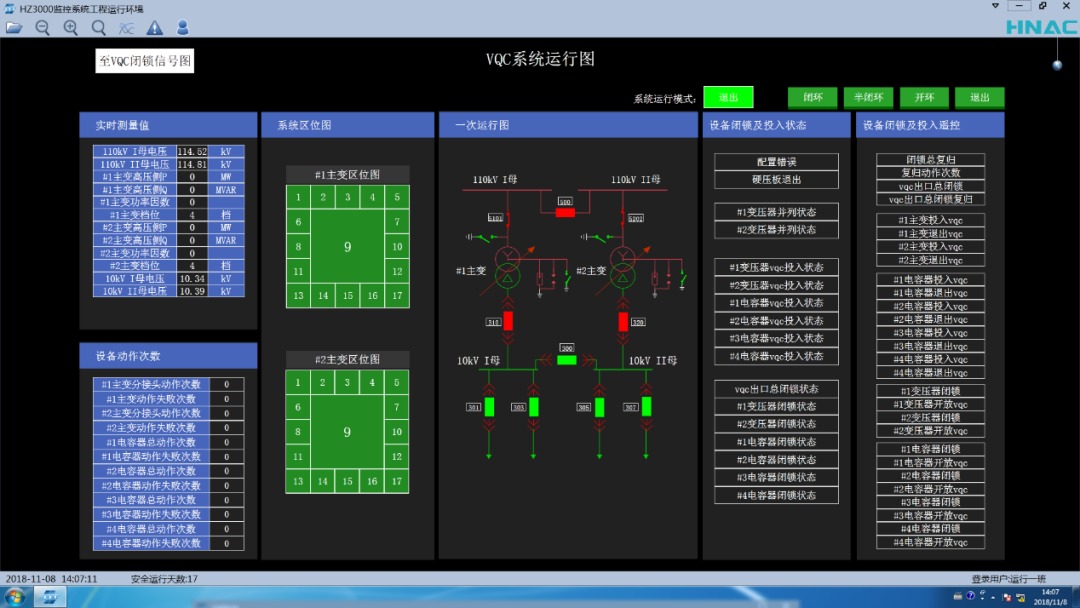
Task: Select the 闭环 operation mode button
Action: click(812, 97)
